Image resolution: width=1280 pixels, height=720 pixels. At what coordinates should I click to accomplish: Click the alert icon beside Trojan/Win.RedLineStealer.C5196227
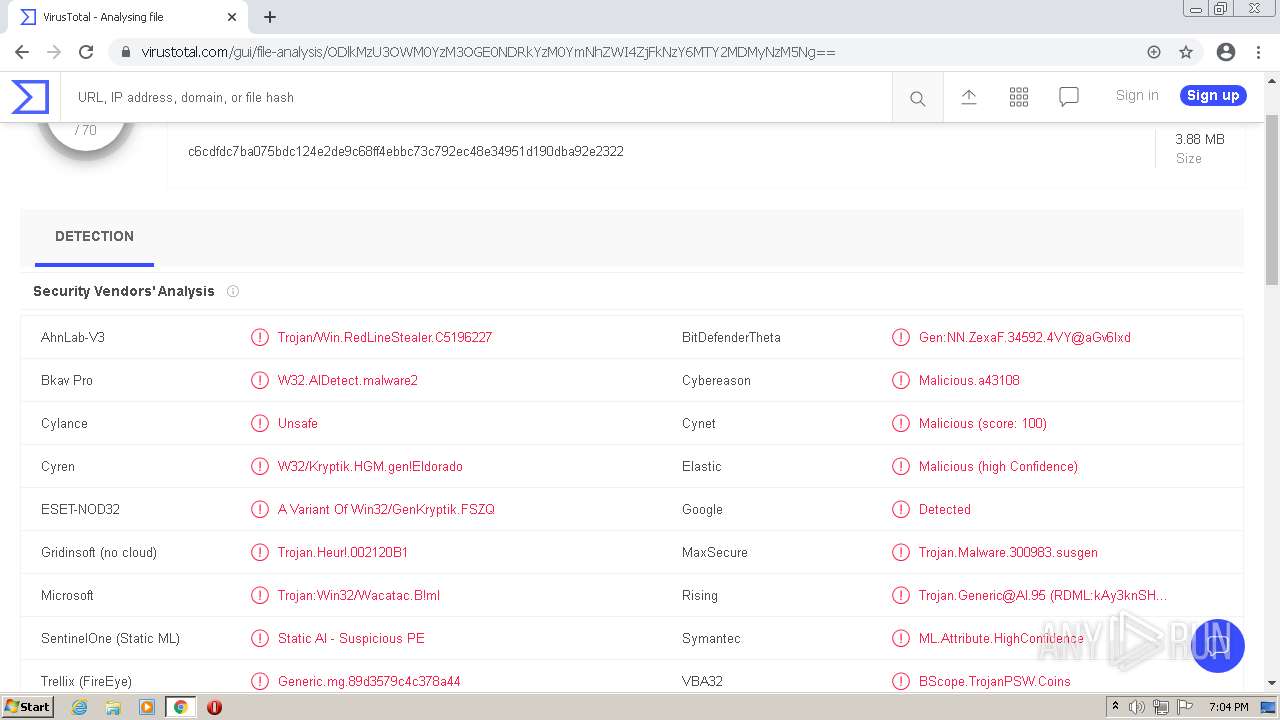point(260,337)
